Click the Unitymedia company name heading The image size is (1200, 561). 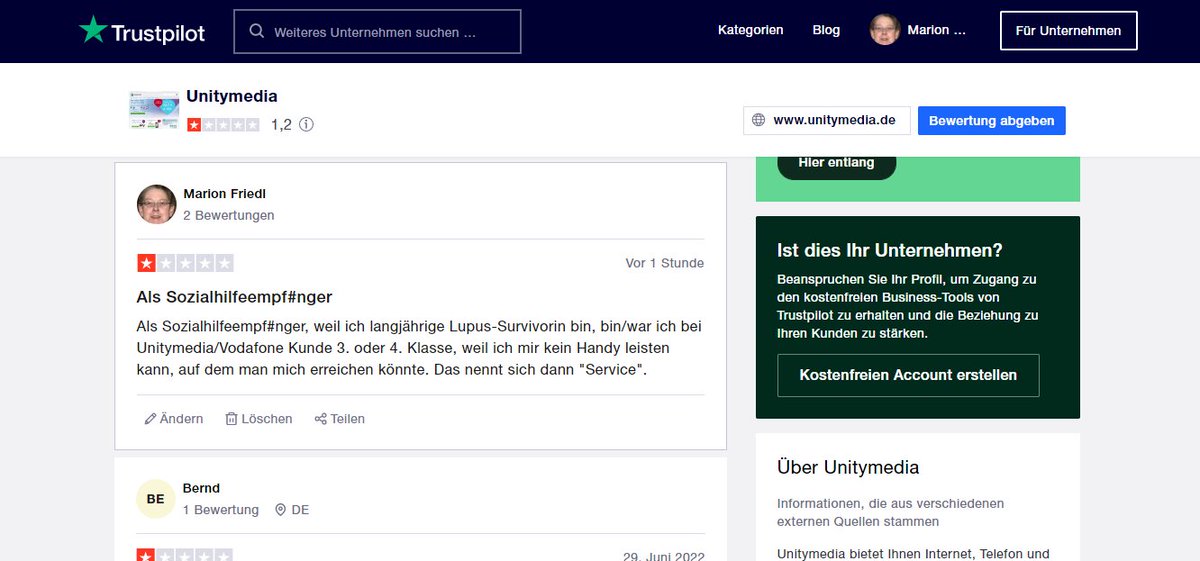[232, 97]
